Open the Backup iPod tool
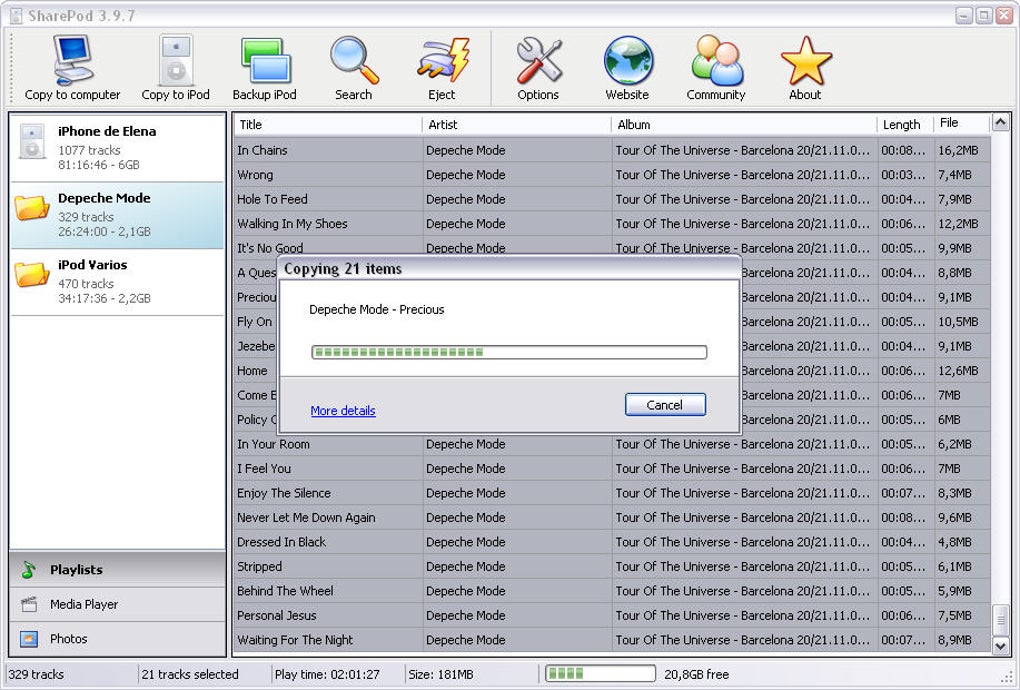The height and width of the screenshot is (690, 1020). coord(265,68)
